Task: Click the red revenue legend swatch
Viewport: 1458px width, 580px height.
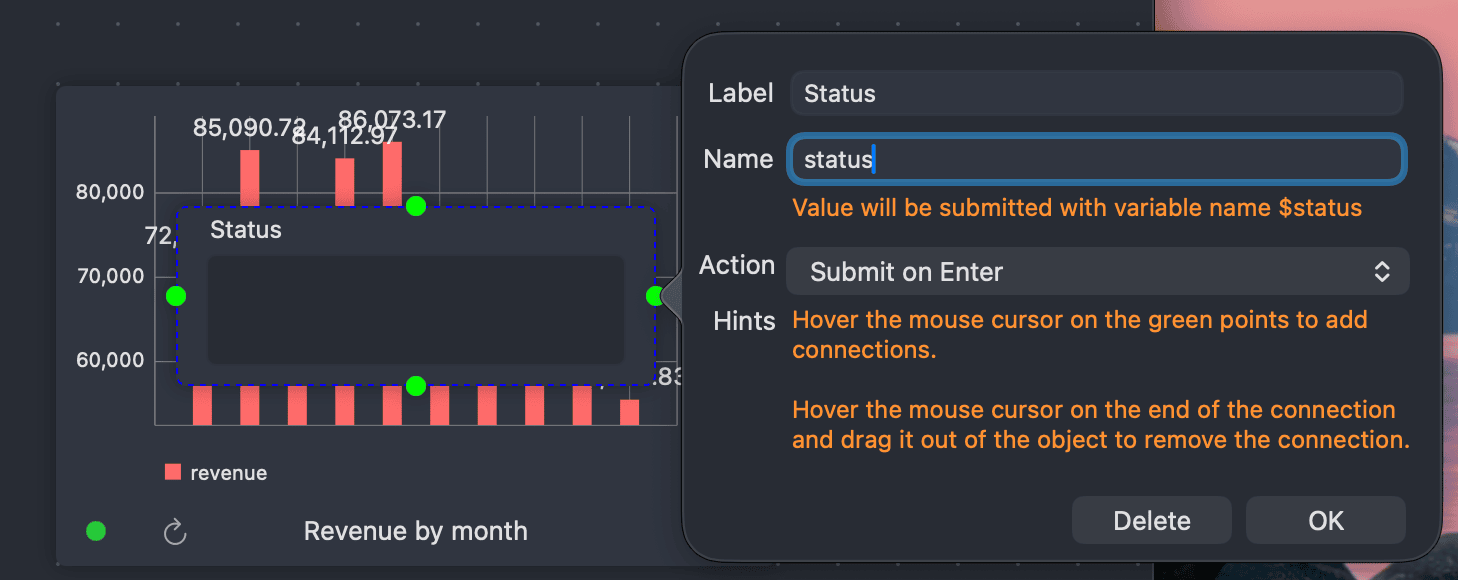Action: 173,472
